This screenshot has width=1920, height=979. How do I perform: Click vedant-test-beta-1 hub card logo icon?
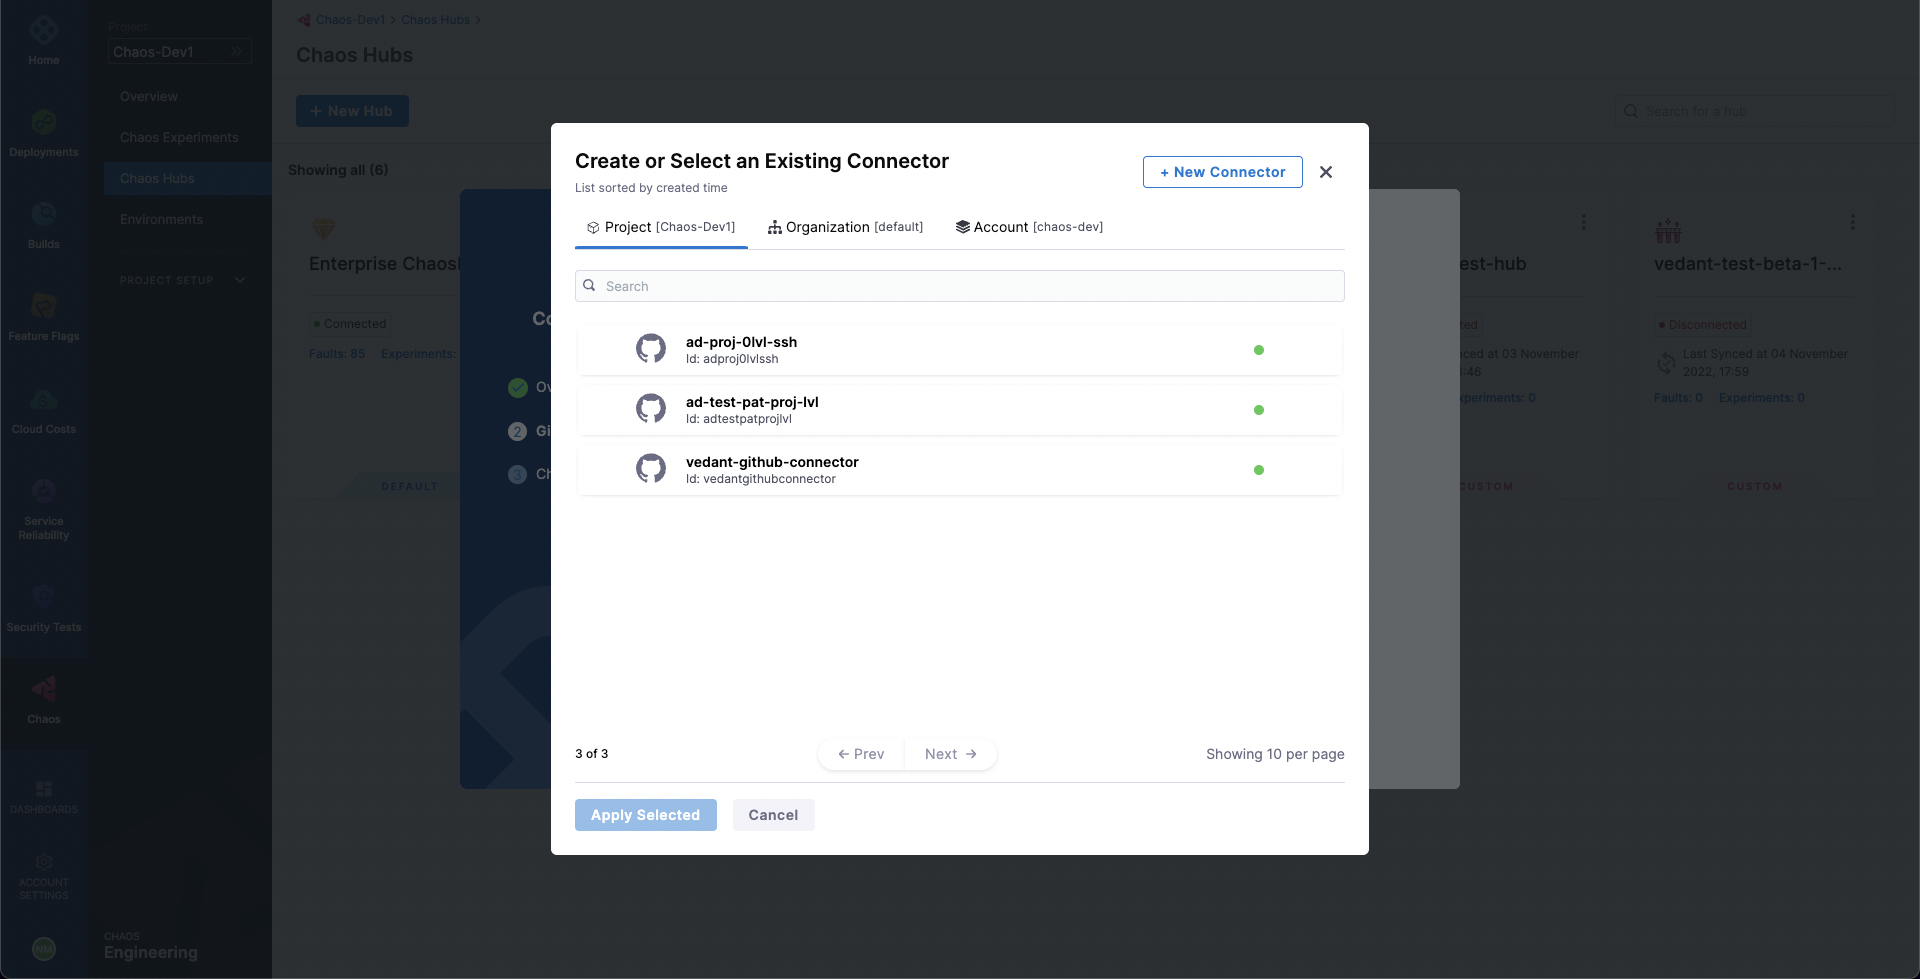tap(1668, 231)
